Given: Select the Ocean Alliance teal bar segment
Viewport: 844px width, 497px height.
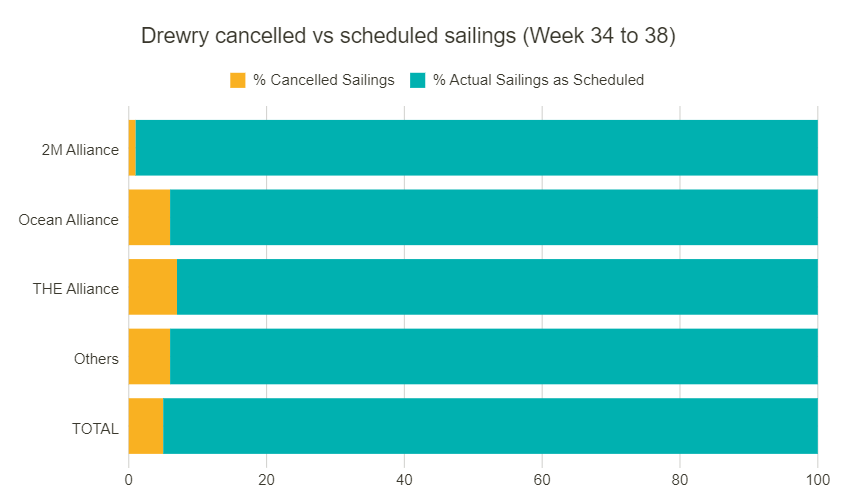Looking at the screenshot, I should 493,217.
